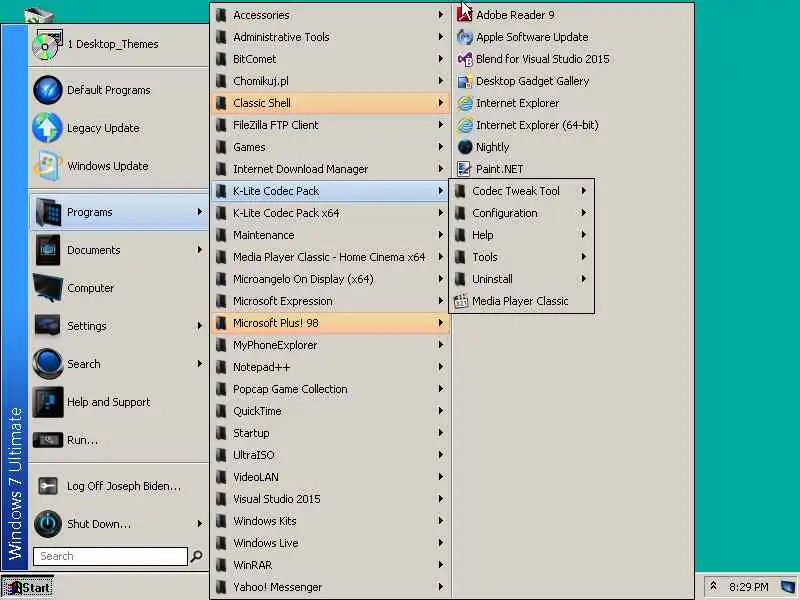Screen dimensions: 800x600
Task: Click the Windows Update icon
Action: [47, 165]
